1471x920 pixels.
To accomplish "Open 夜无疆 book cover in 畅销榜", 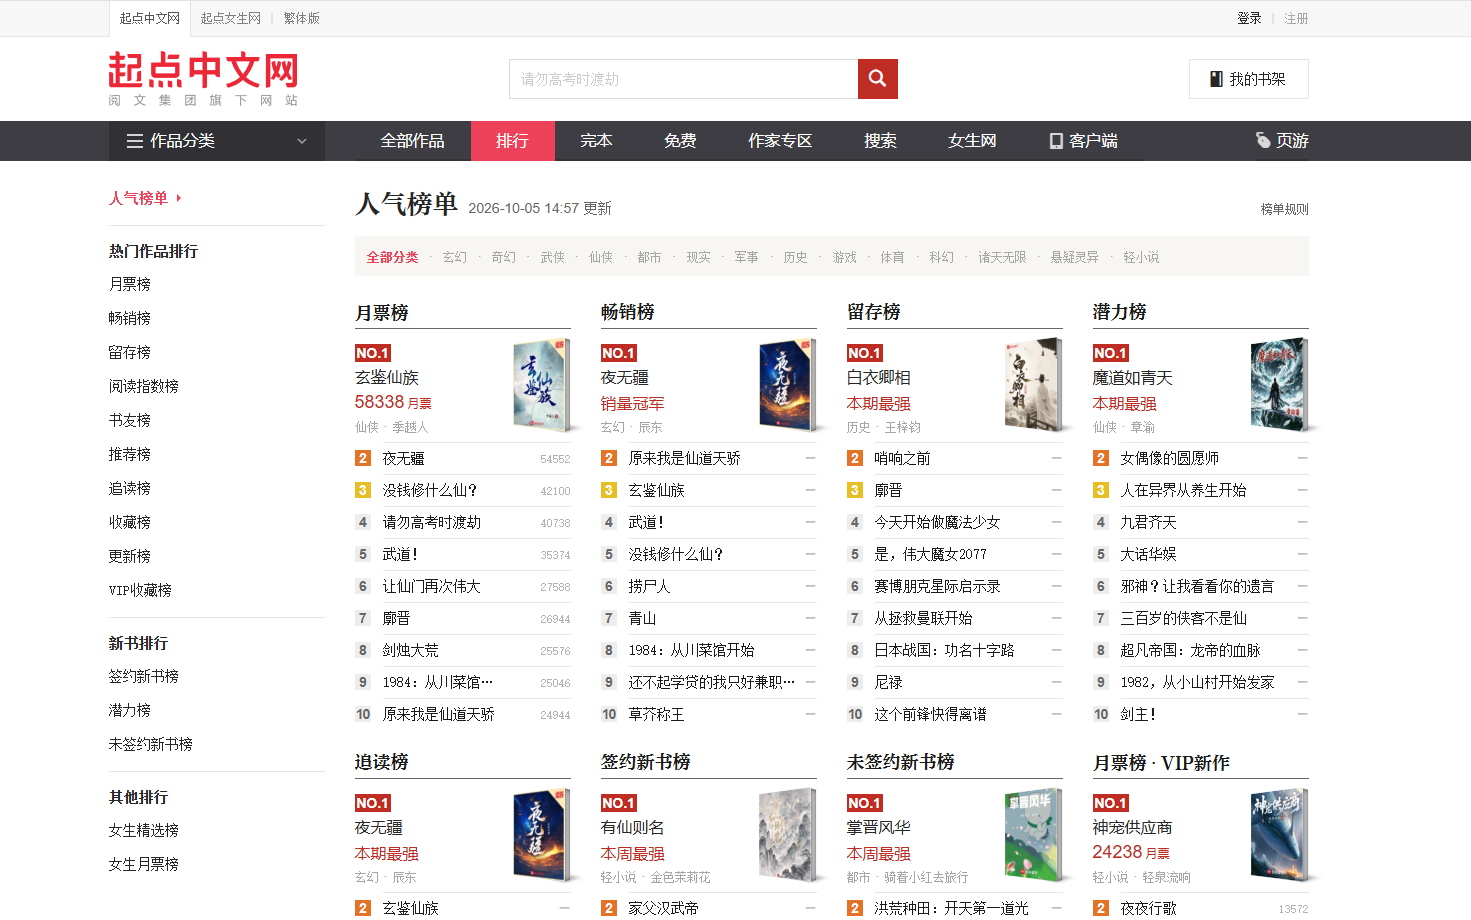I will (787, 385).
